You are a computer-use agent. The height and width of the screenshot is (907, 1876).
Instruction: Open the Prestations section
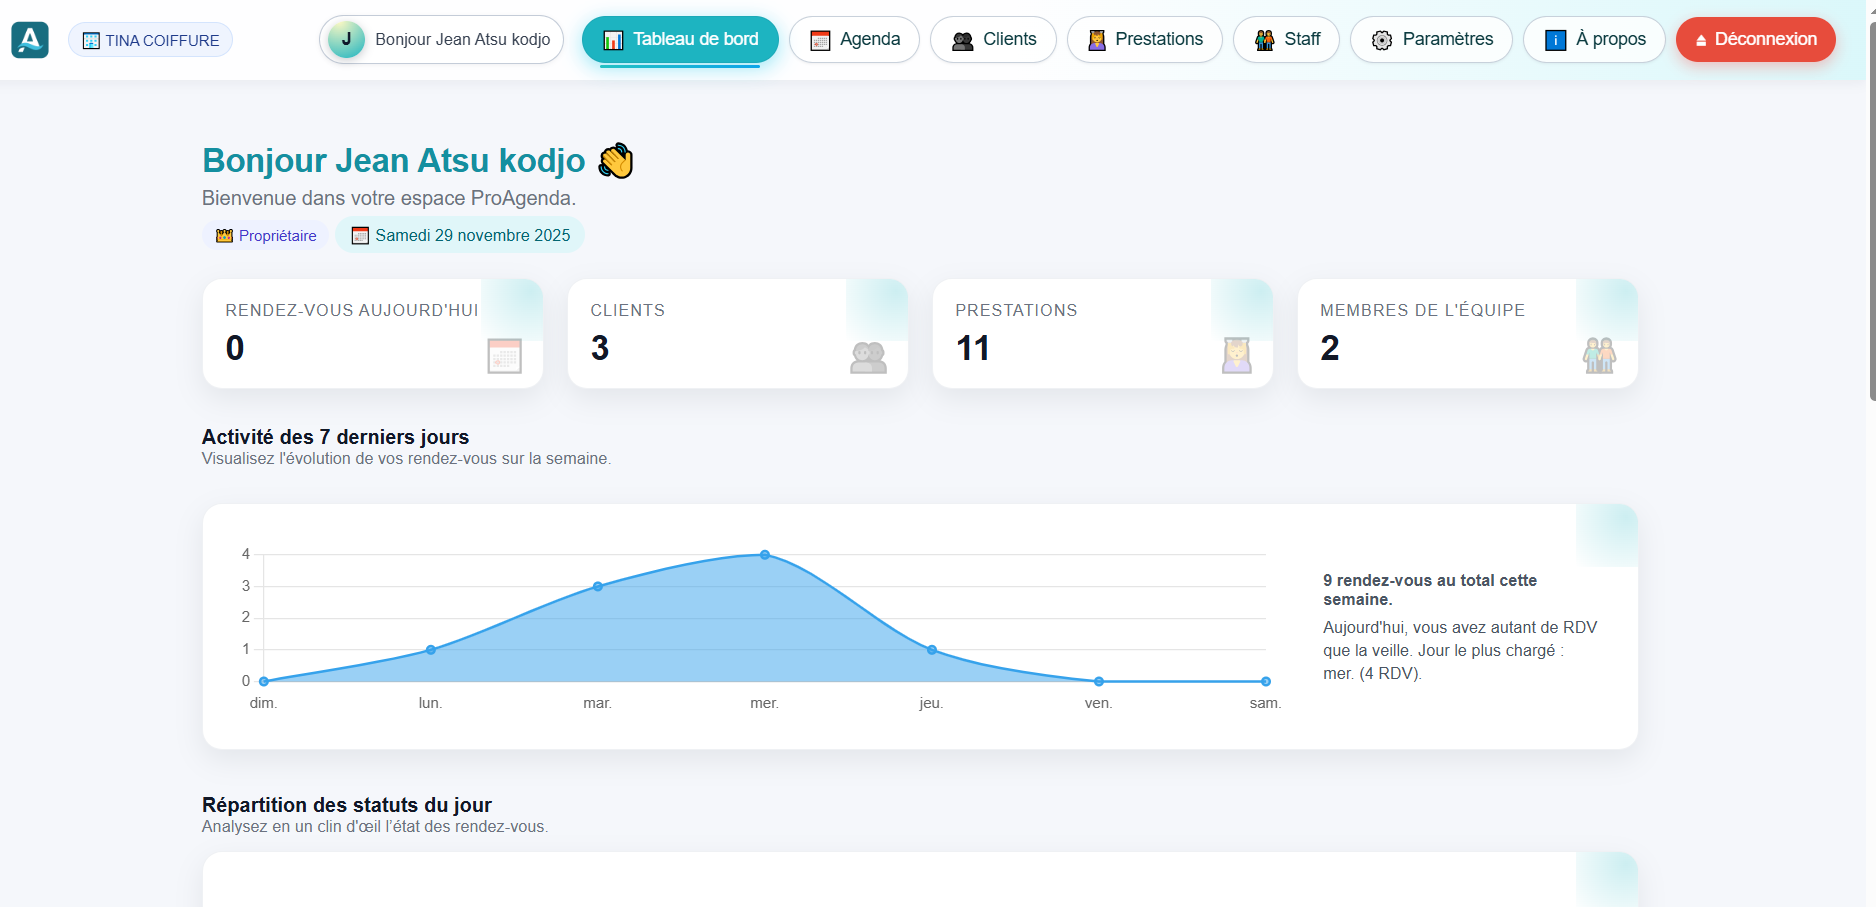point(1144,40)
